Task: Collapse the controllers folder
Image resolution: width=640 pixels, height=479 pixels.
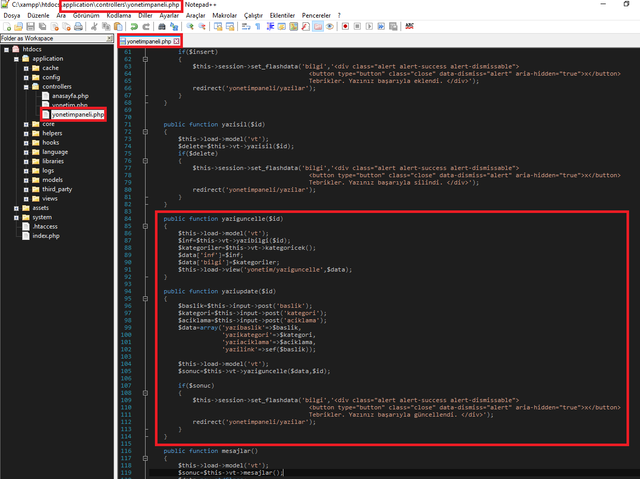Action: coord(26,87)
